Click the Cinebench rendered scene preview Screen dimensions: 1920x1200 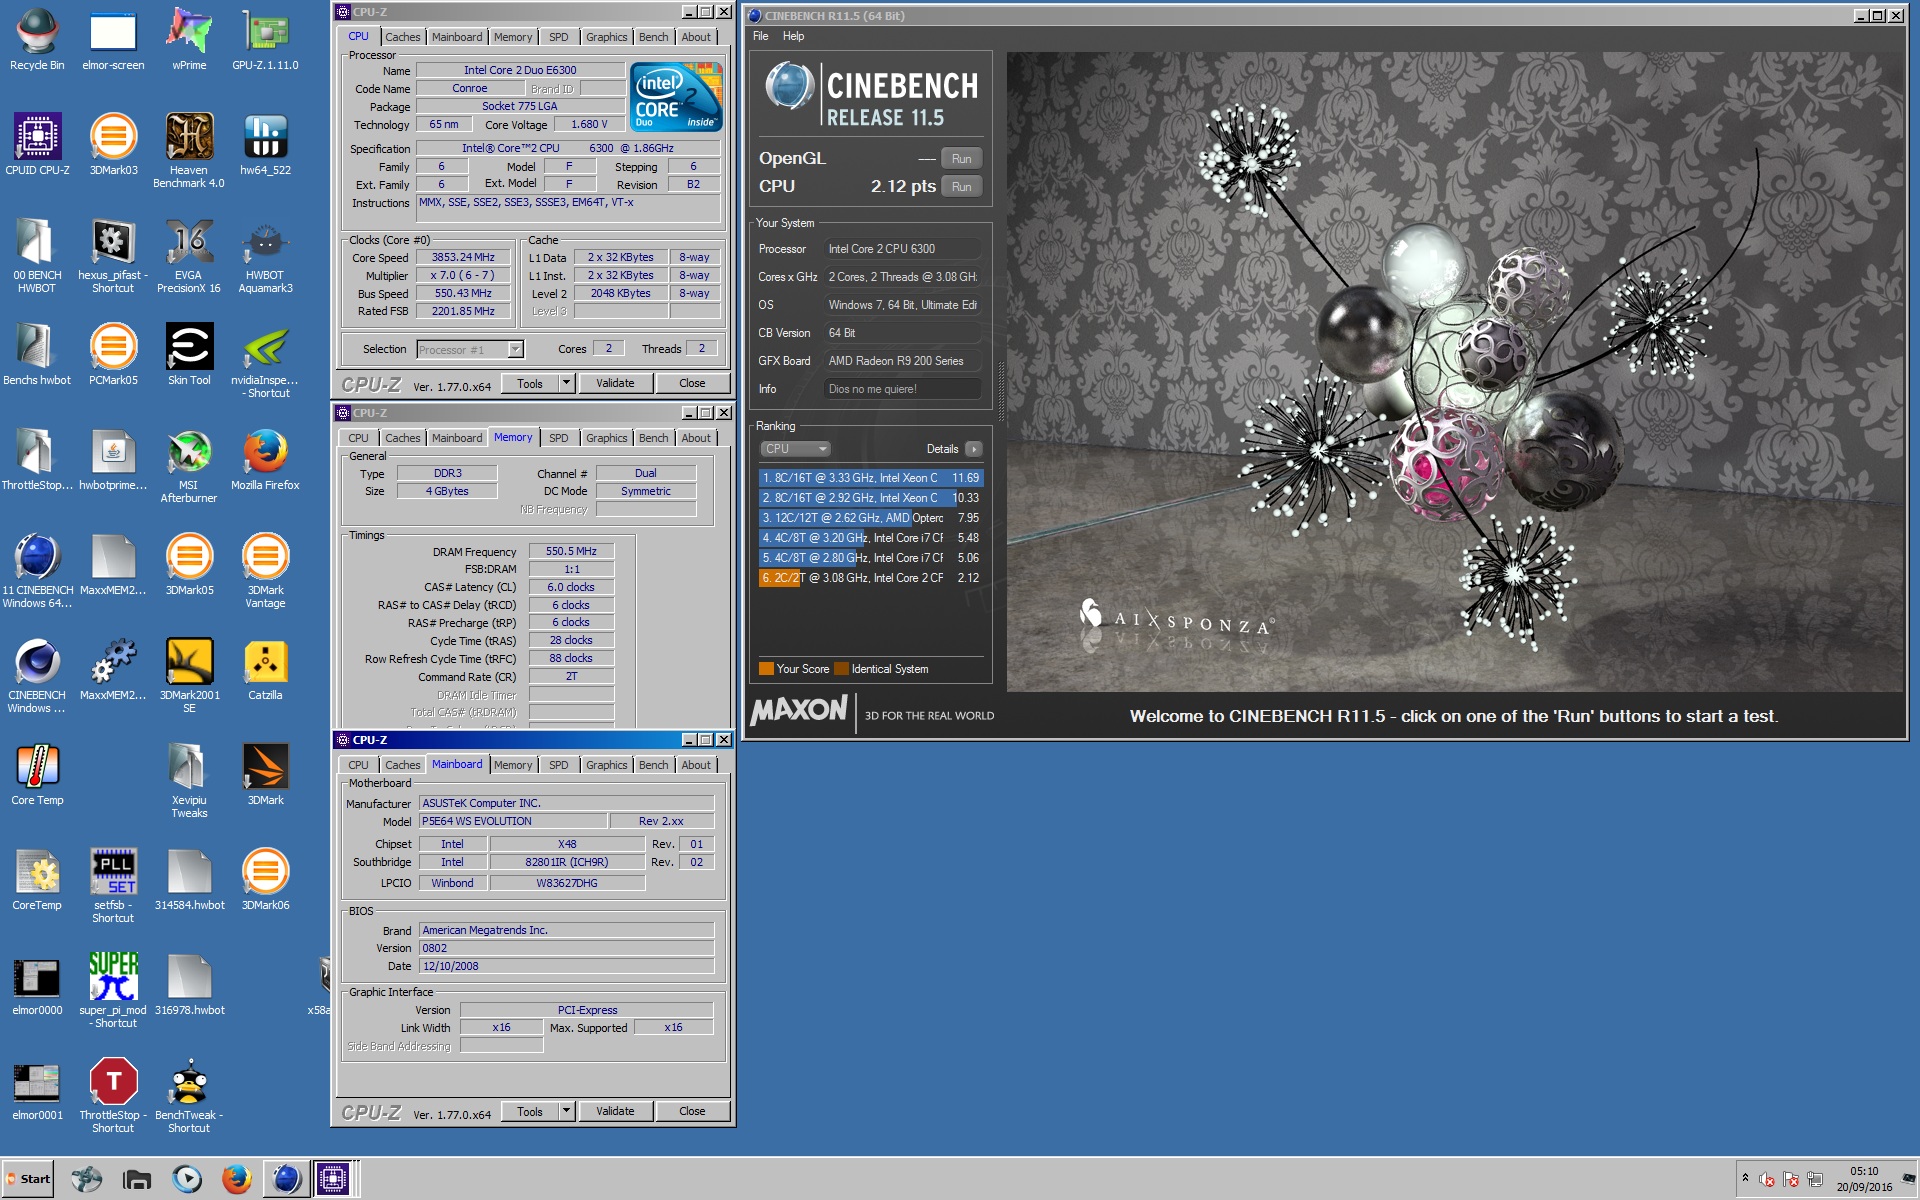pyautogui.click(x=1455, y=371)
